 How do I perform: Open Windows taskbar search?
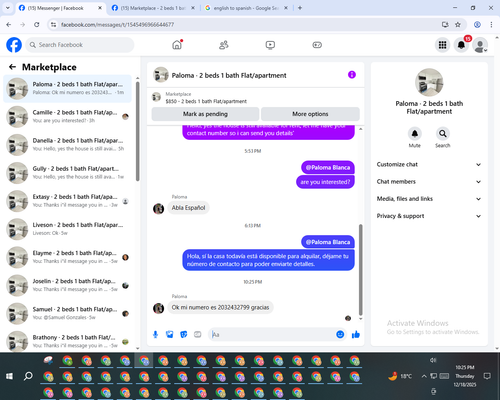click(28, 376)
